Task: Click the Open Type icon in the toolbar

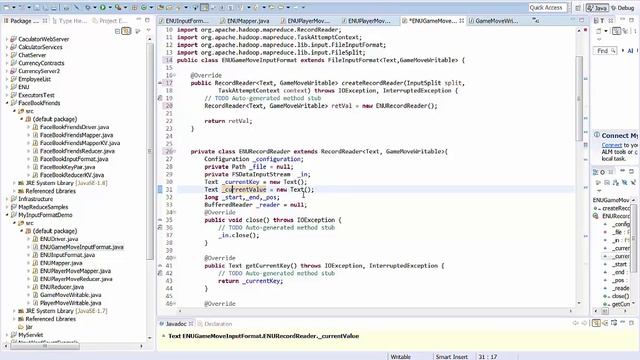Action: [x=160, y=7]
